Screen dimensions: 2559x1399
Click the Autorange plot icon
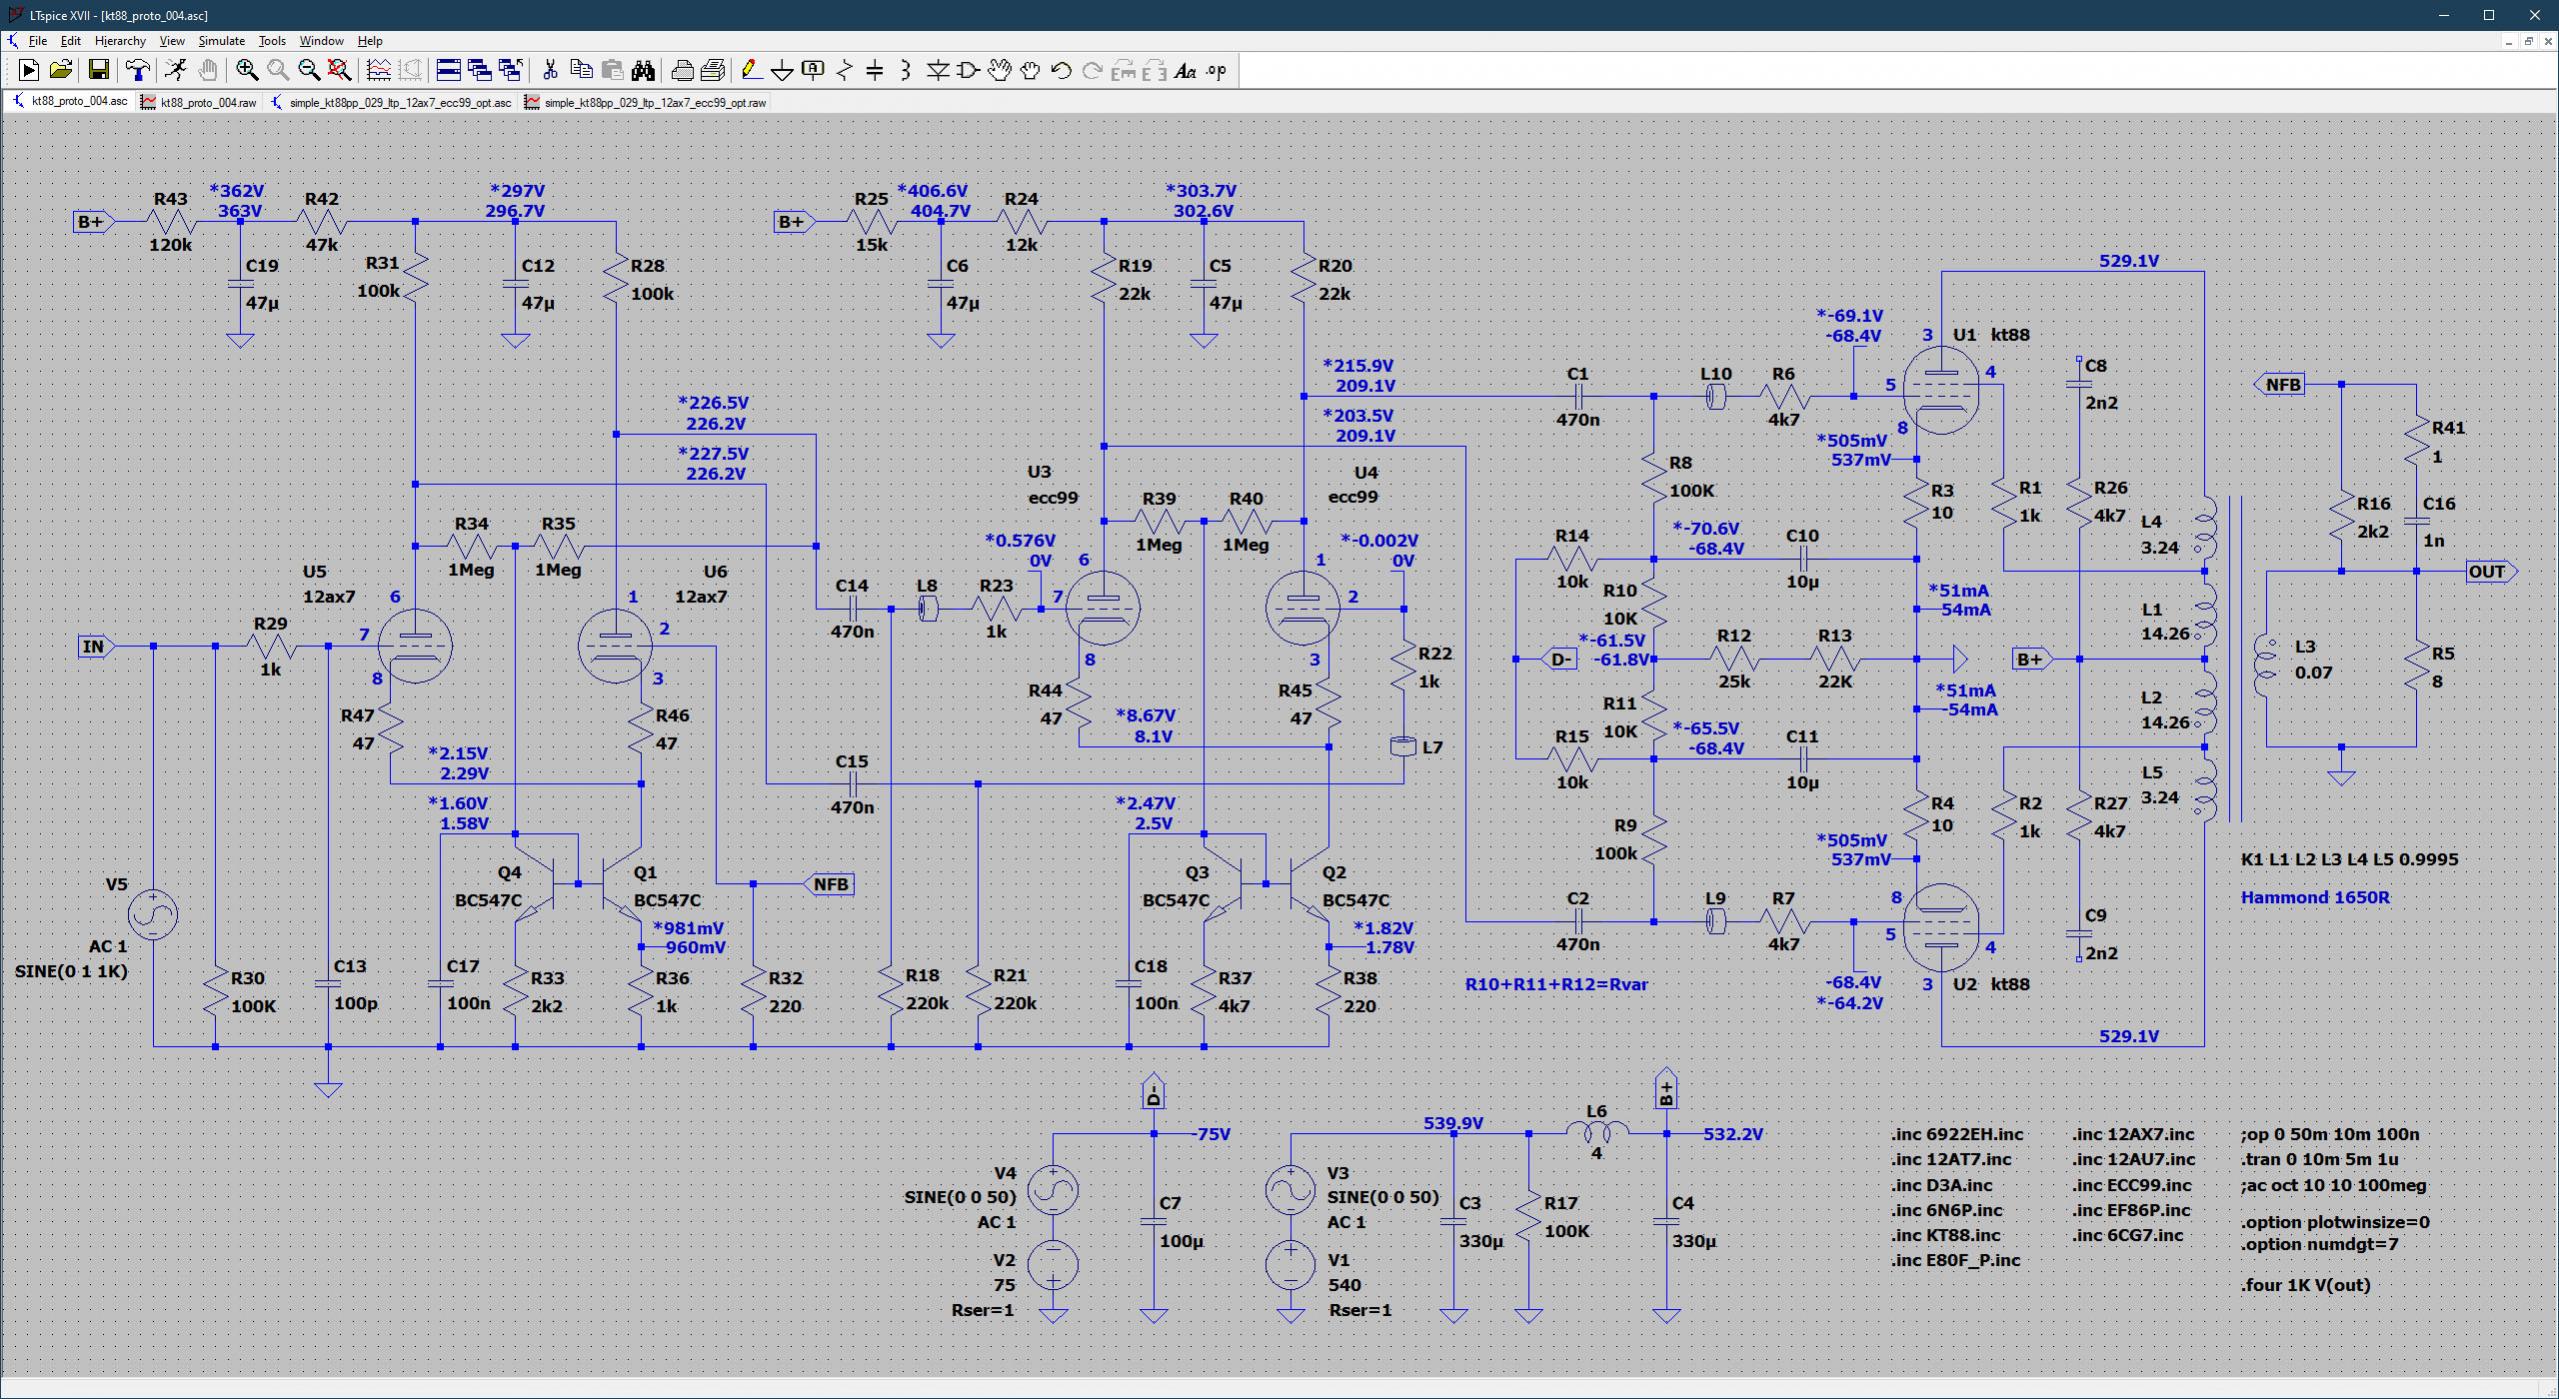(379, 70)
